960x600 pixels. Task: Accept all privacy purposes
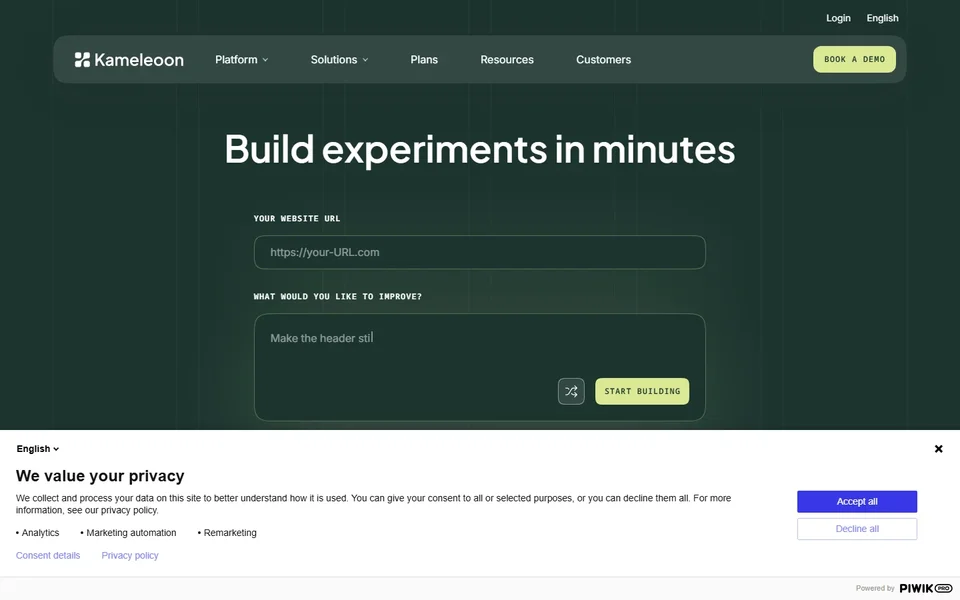(857, 501)
